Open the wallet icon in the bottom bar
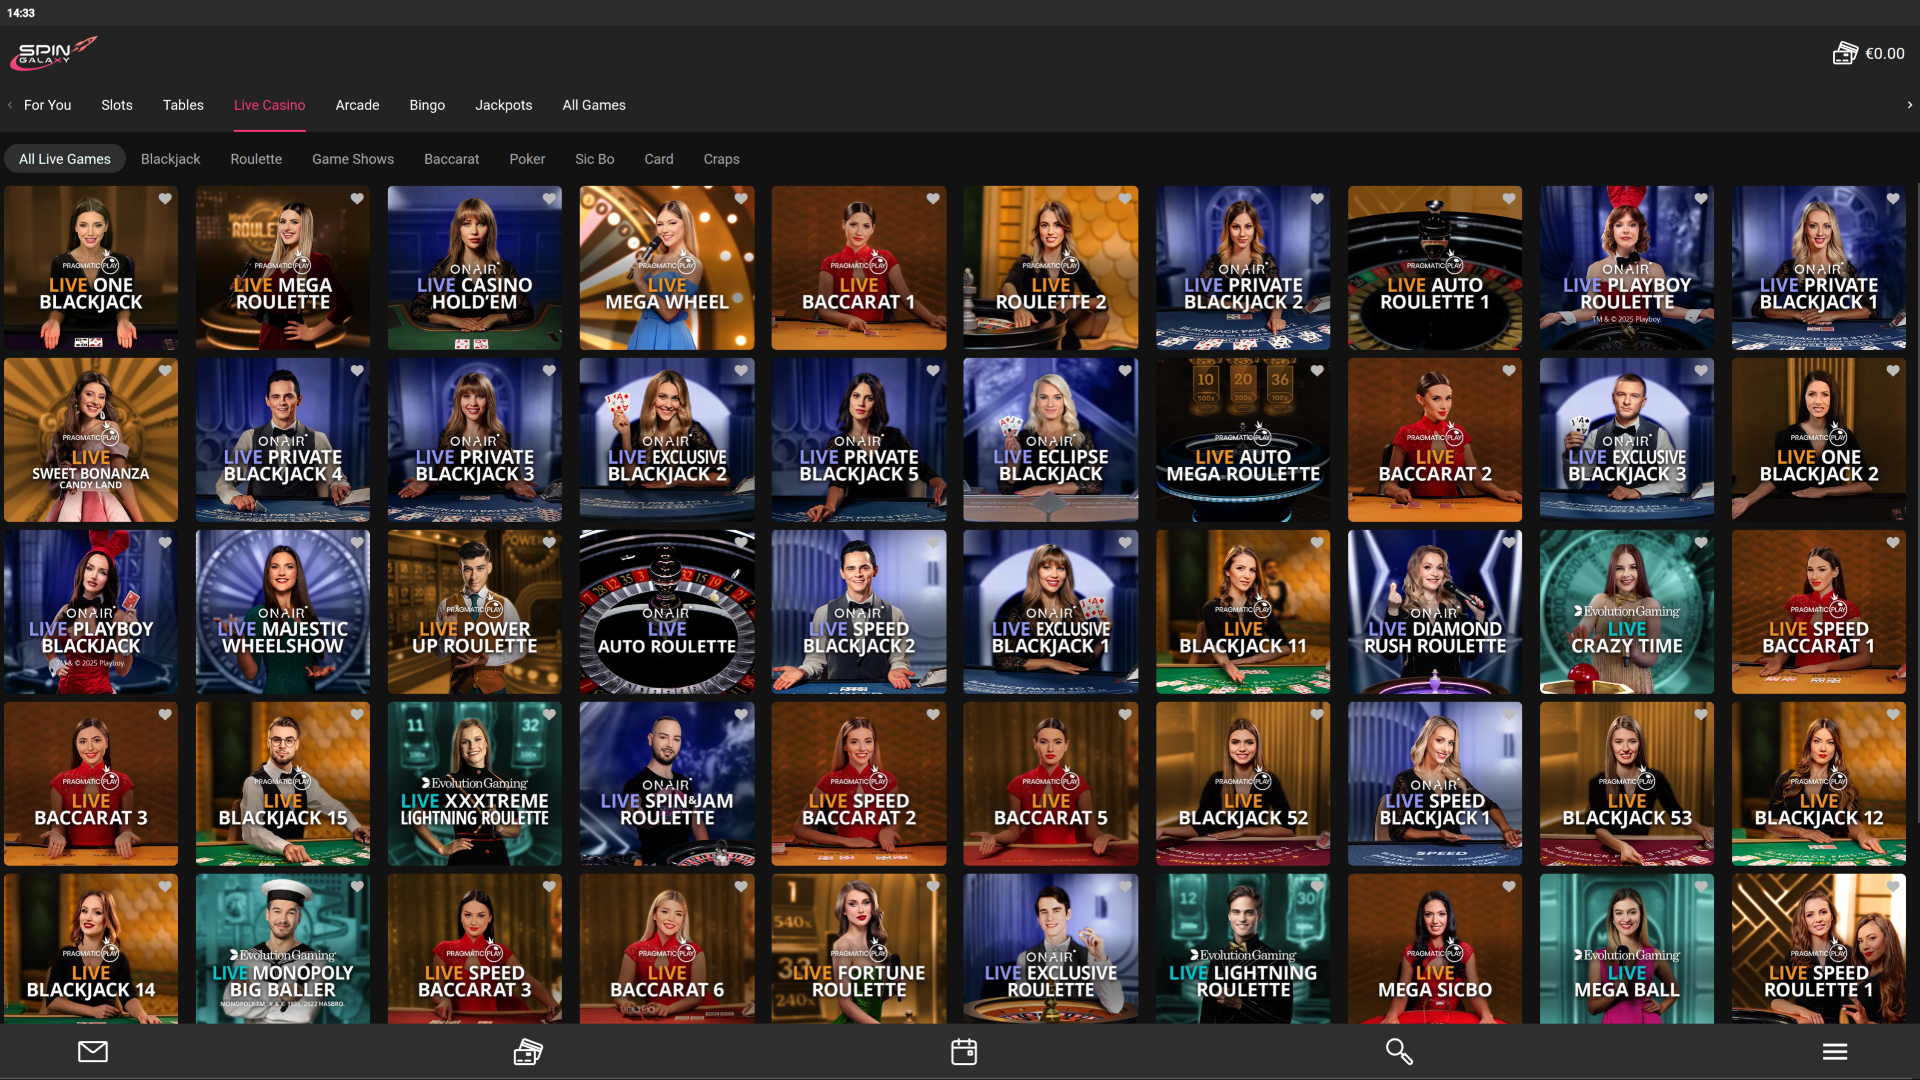1920x1080 pixels. (x=527, y=1051)
